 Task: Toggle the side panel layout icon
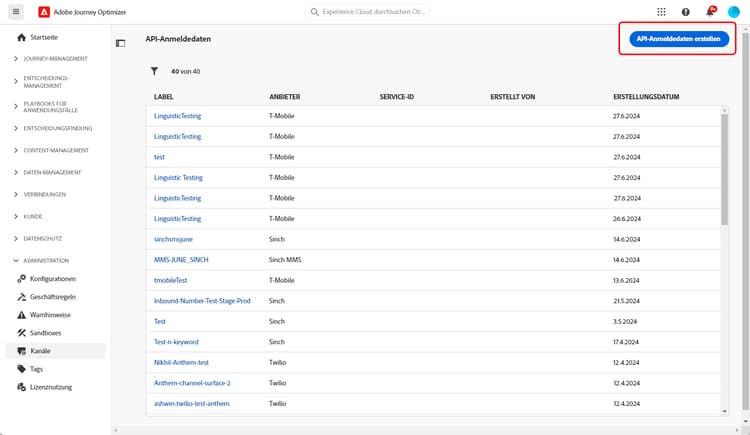point(121,43)
